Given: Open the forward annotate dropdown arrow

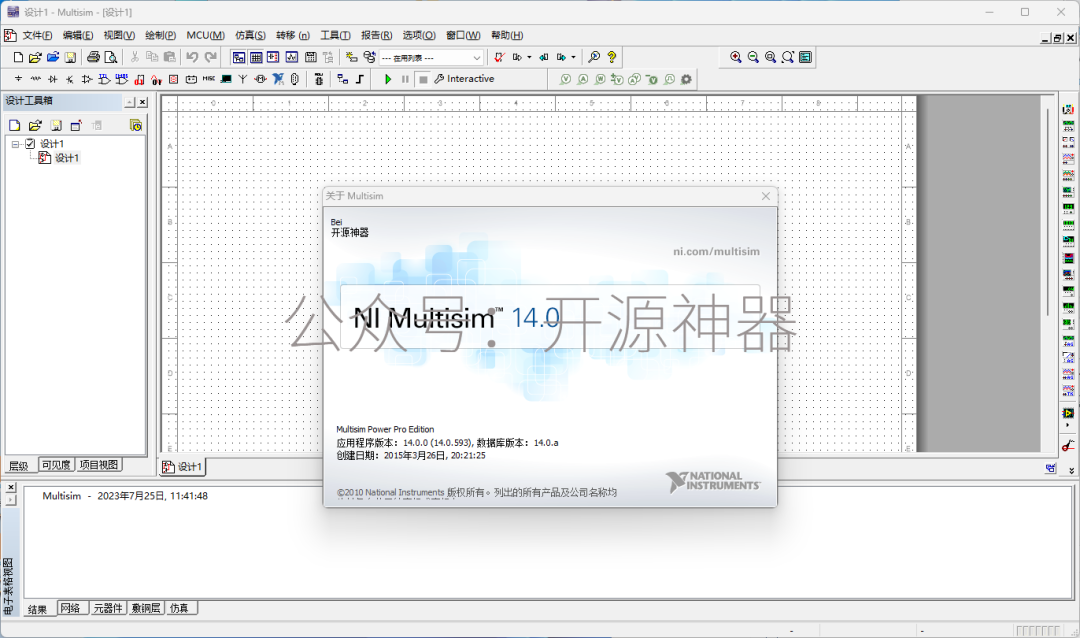Looking at the screenshot, I should pyautogui.click(x=573, y=57).
